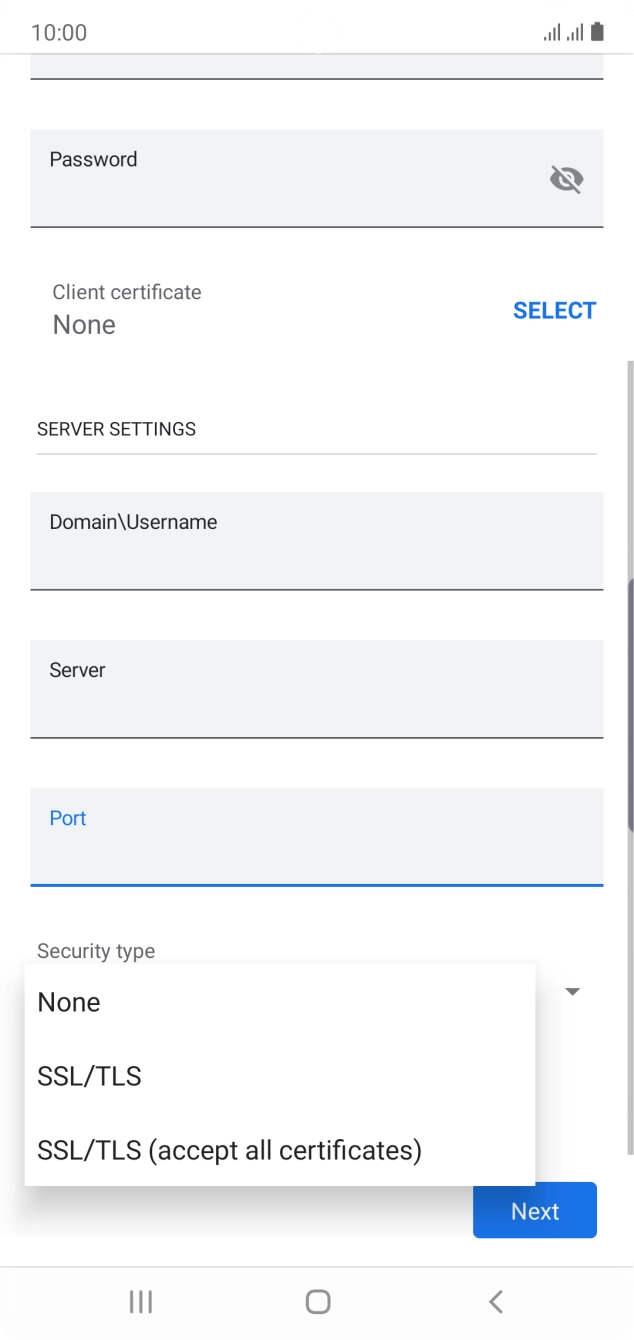Screen dimensions: 634x1340
Task: Tap the battery icon in status bar
Action: click(x=597, y=31)
